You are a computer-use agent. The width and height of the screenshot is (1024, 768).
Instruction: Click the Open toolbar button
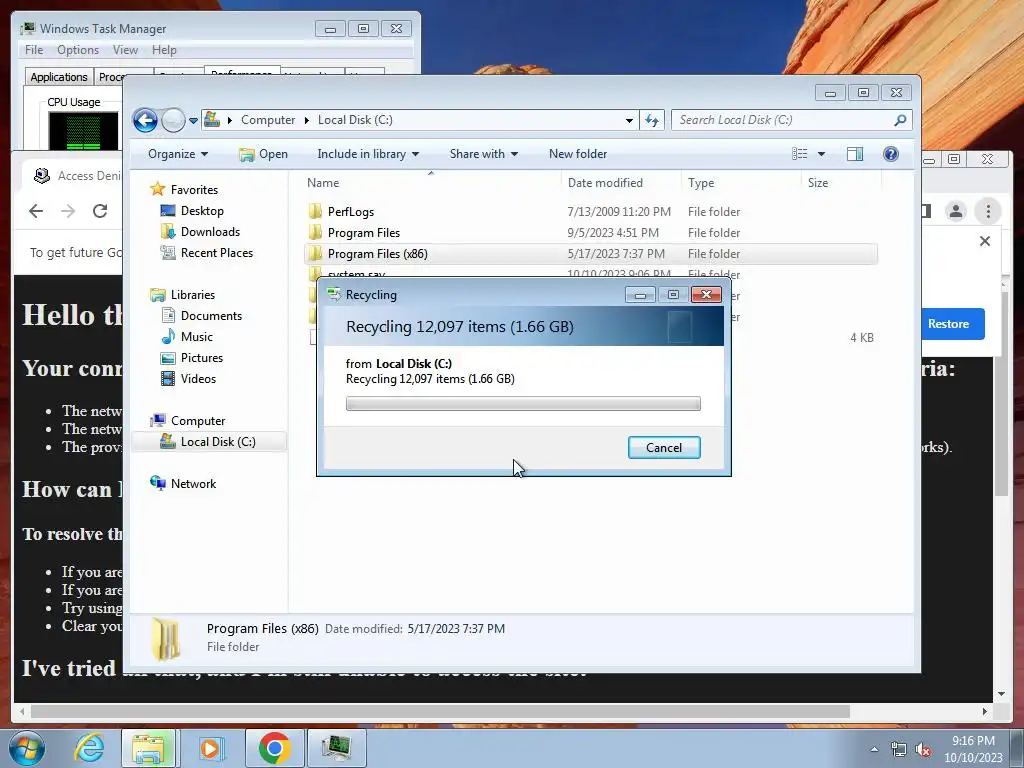263,154
